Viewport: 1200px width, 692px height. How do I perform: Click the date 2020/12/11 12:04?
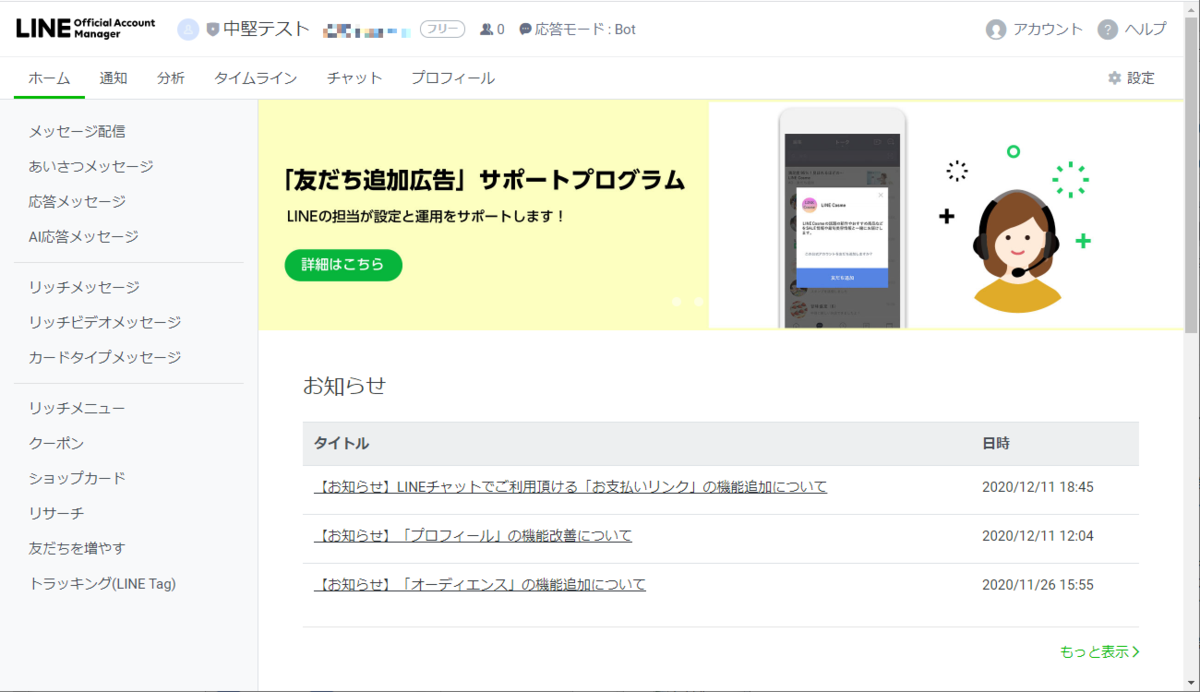pos(1038,536)
